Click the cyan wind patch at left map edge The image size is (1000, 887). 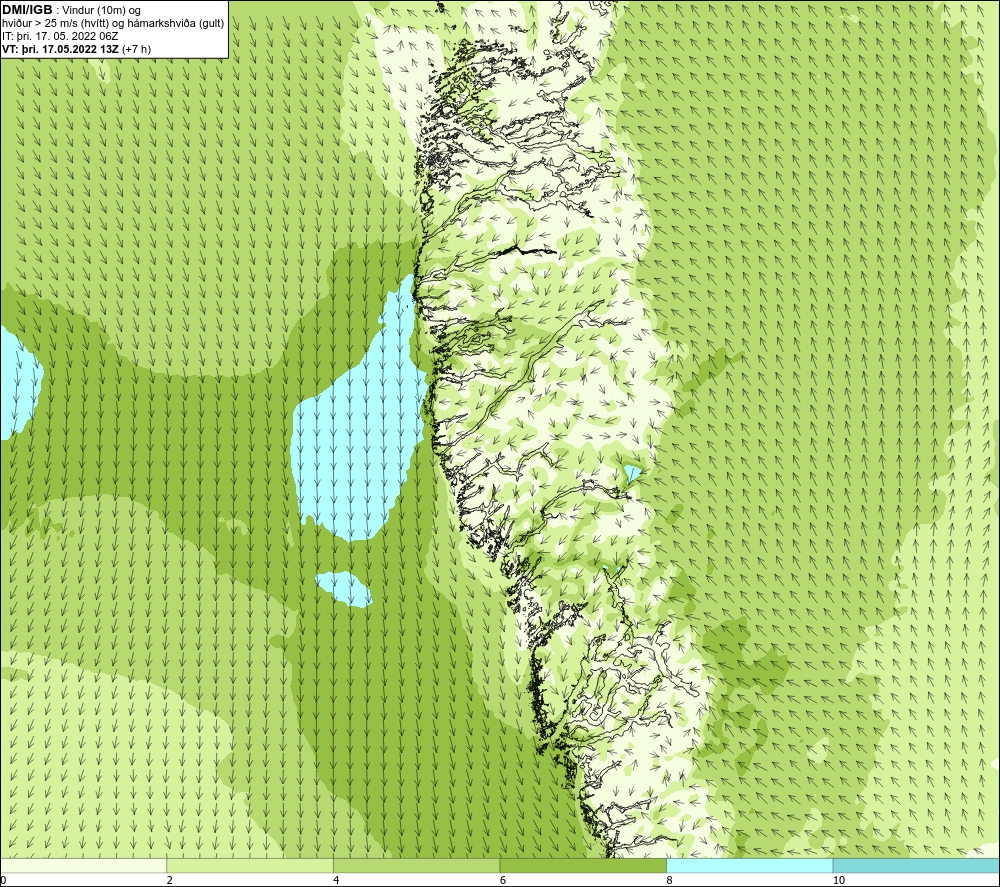(18, 383)
